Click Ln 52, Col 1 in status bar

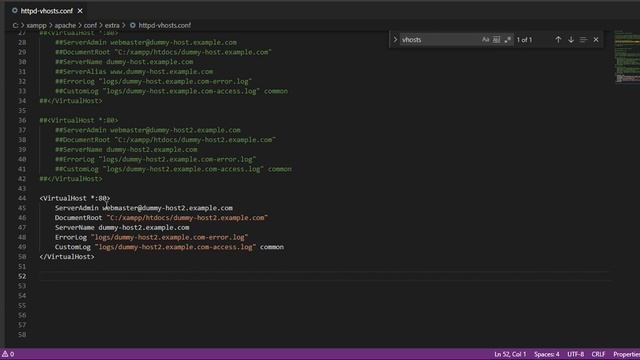pos(510,354)
